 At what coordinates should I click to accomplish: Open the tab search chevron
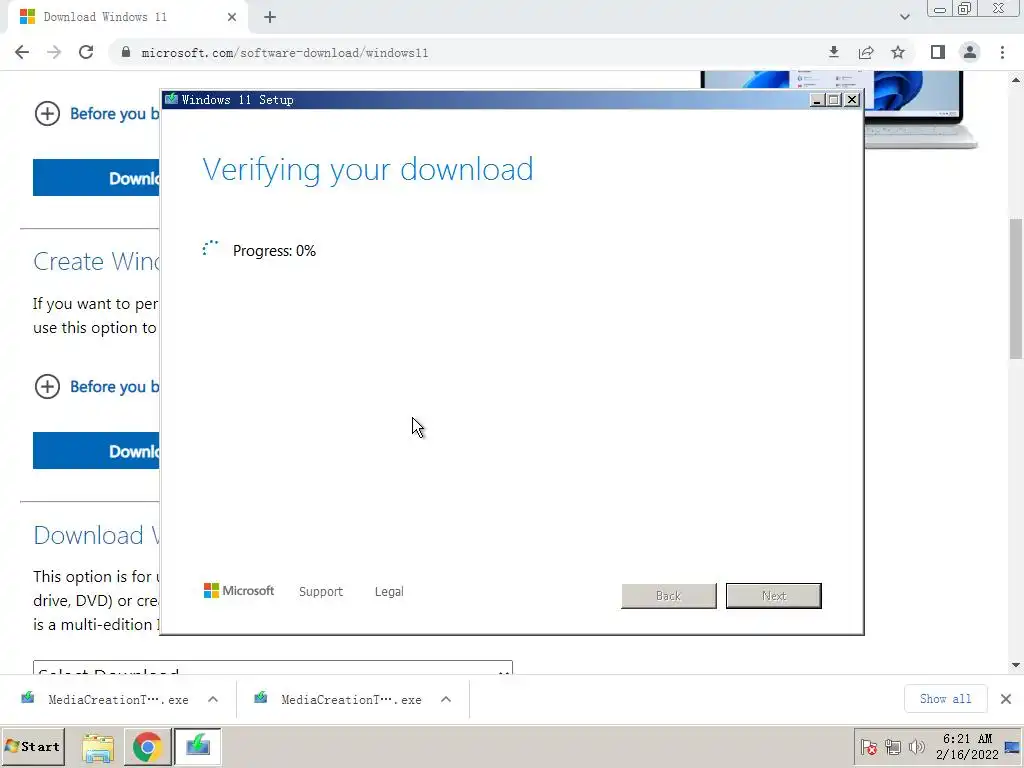(904, 17)
